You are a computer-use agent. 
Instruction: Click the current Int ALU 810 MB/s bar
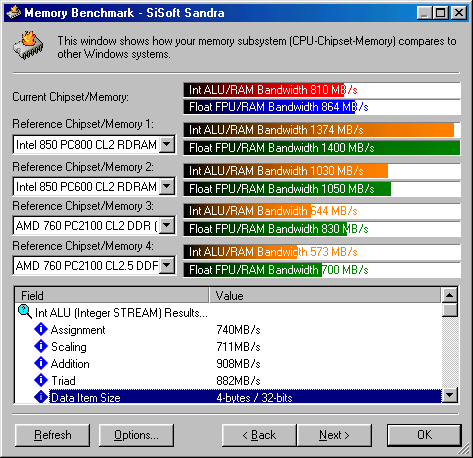322,90
